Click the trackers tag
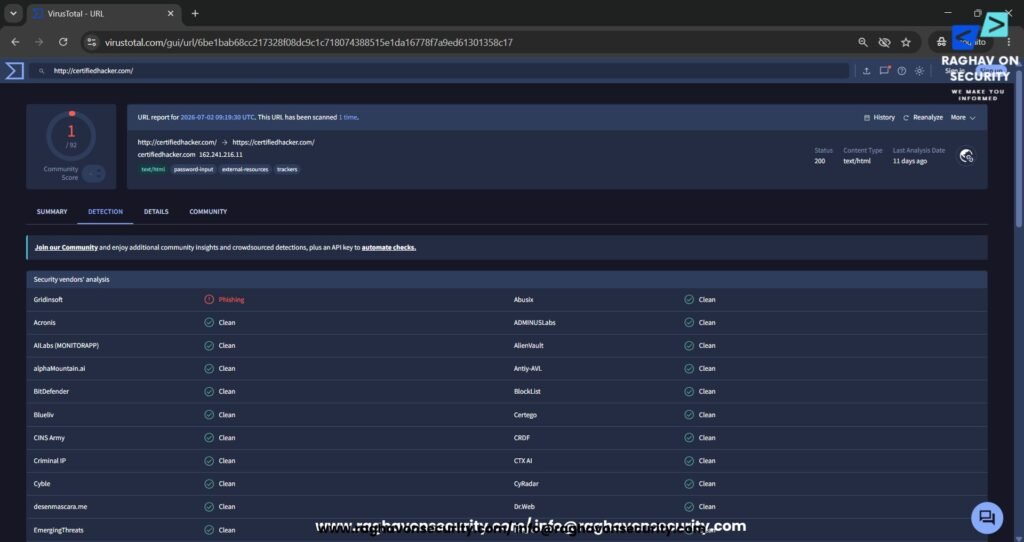The width and height of the screenshot is (1024, 542). pos(287,169)
